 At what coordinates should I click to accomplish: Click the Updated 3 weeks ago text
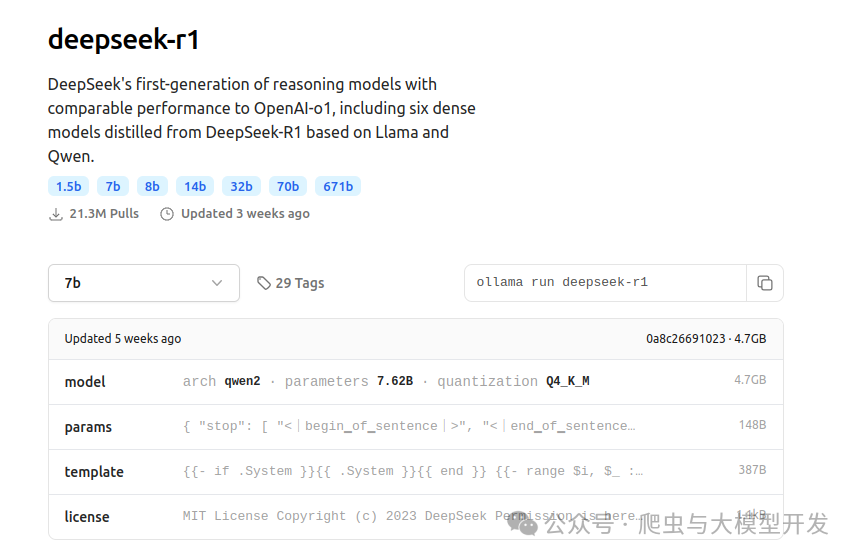pos(245,213)
